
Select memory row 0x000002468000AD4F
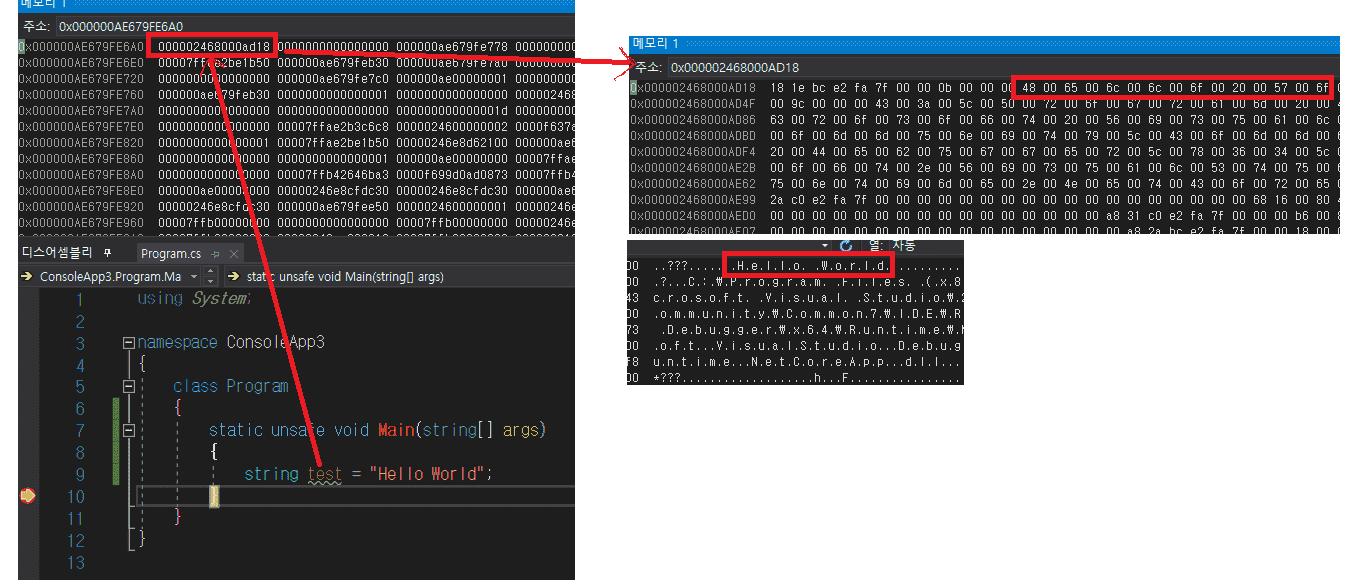coord(984,103)
